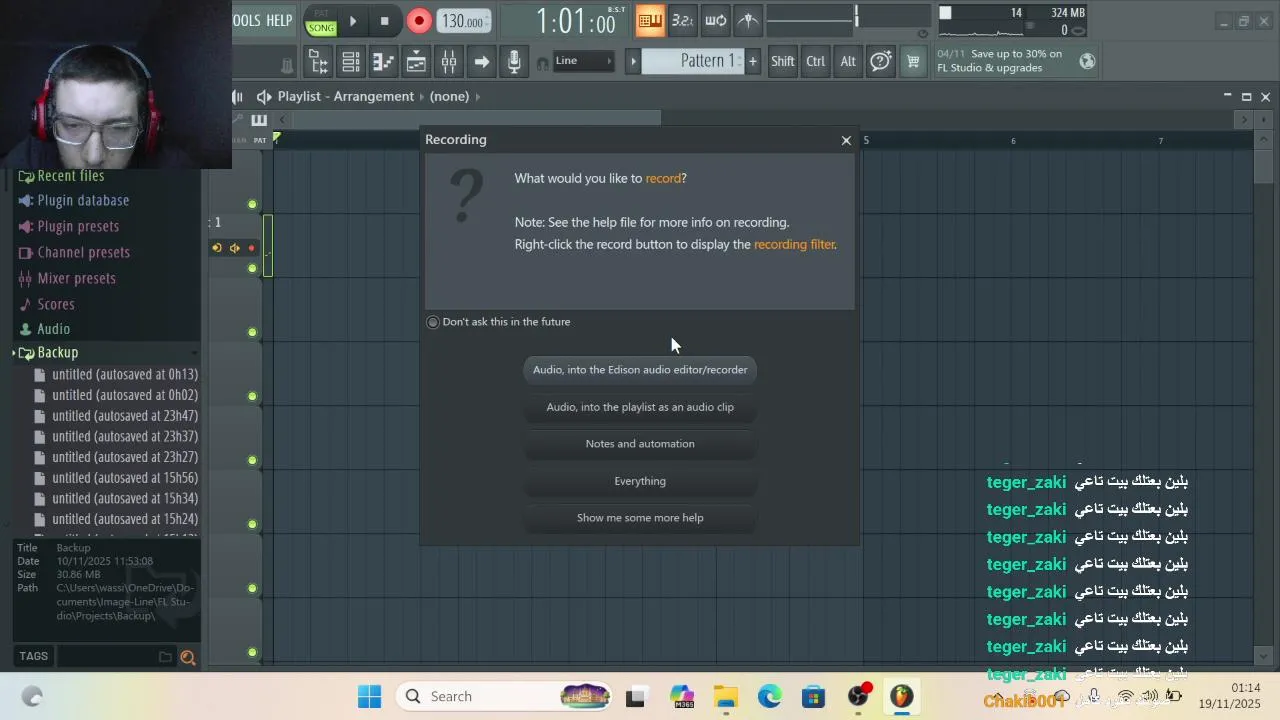Viewport: 1280px width, 720px height.
Task: Click the 1:01:00 time display
Action: [x=576, y=21]
